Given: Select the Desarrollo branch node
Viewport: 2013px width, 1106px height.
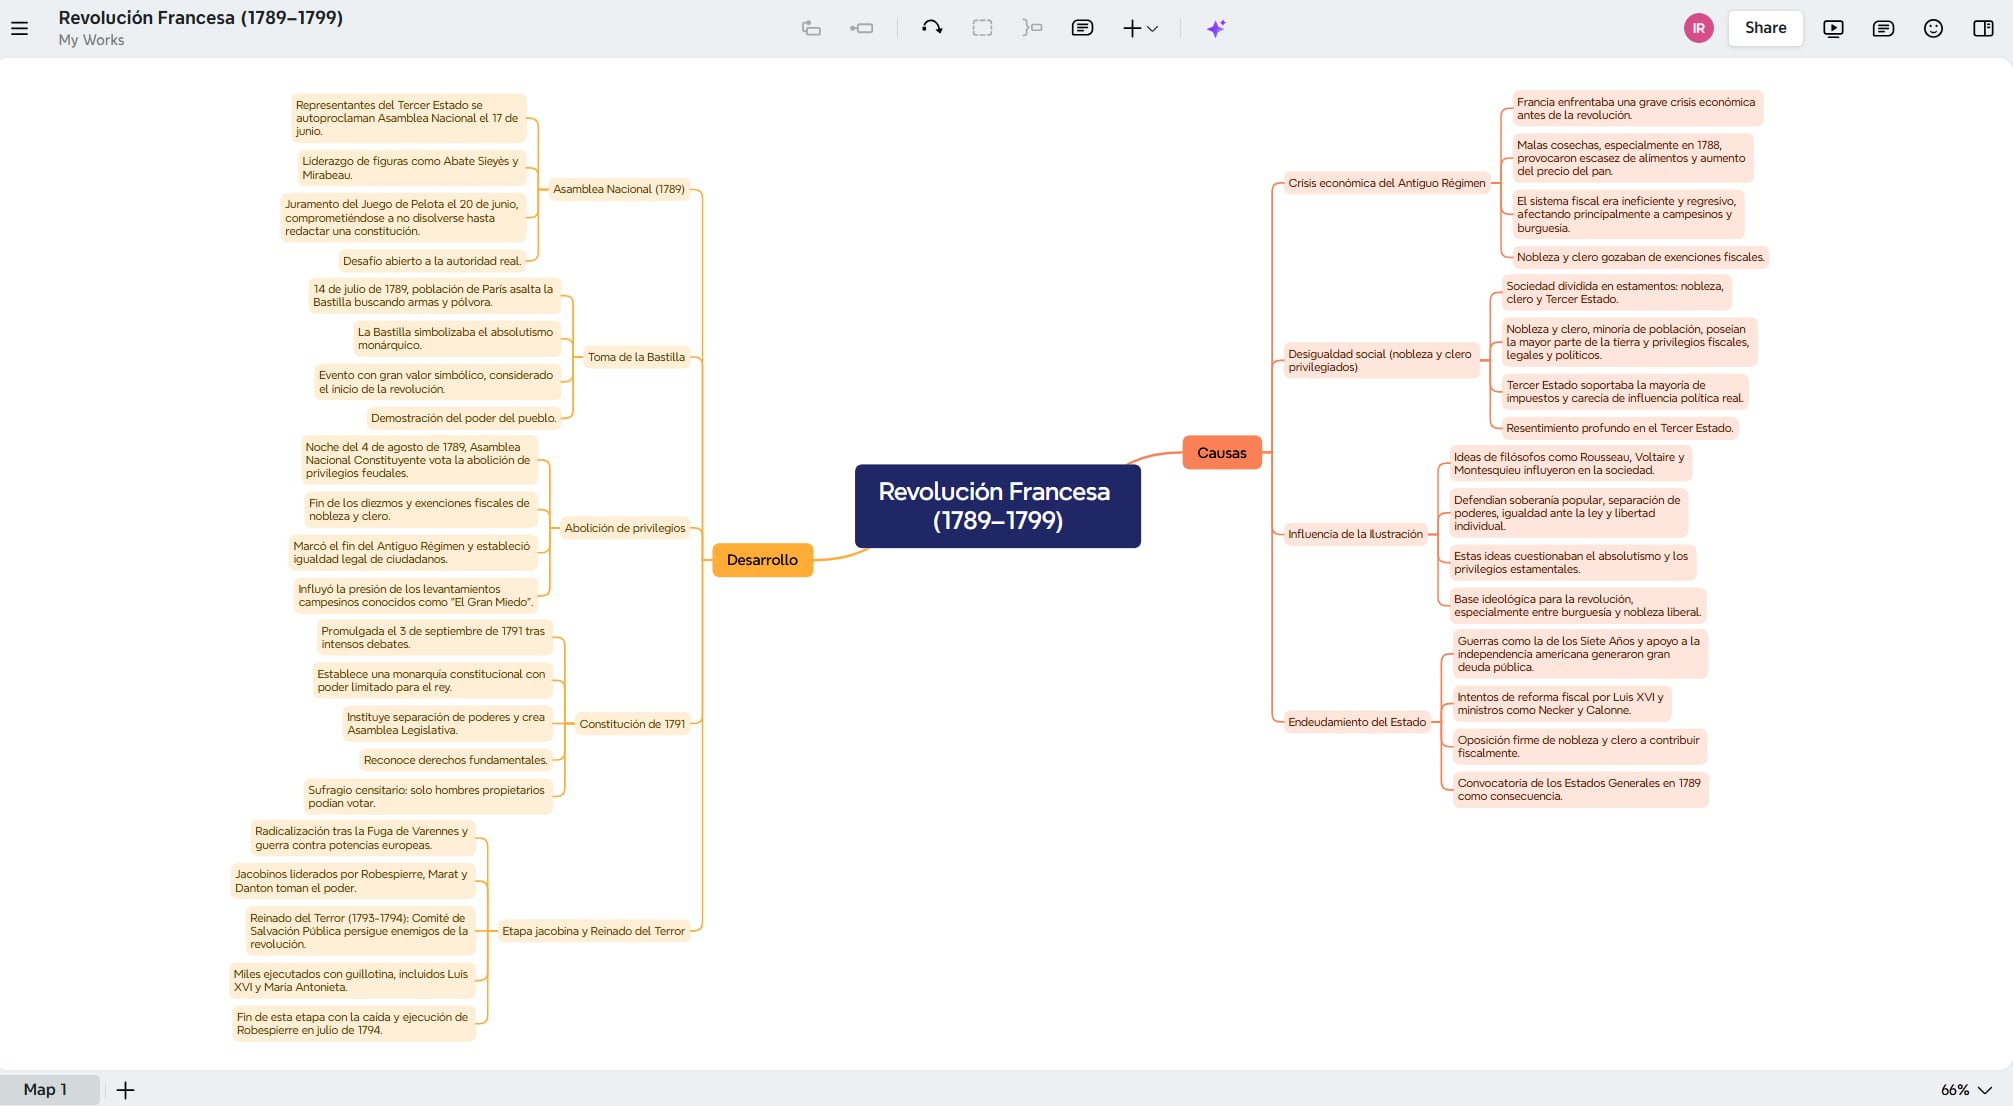Looking at the screenshot, I should click(762, 560).
